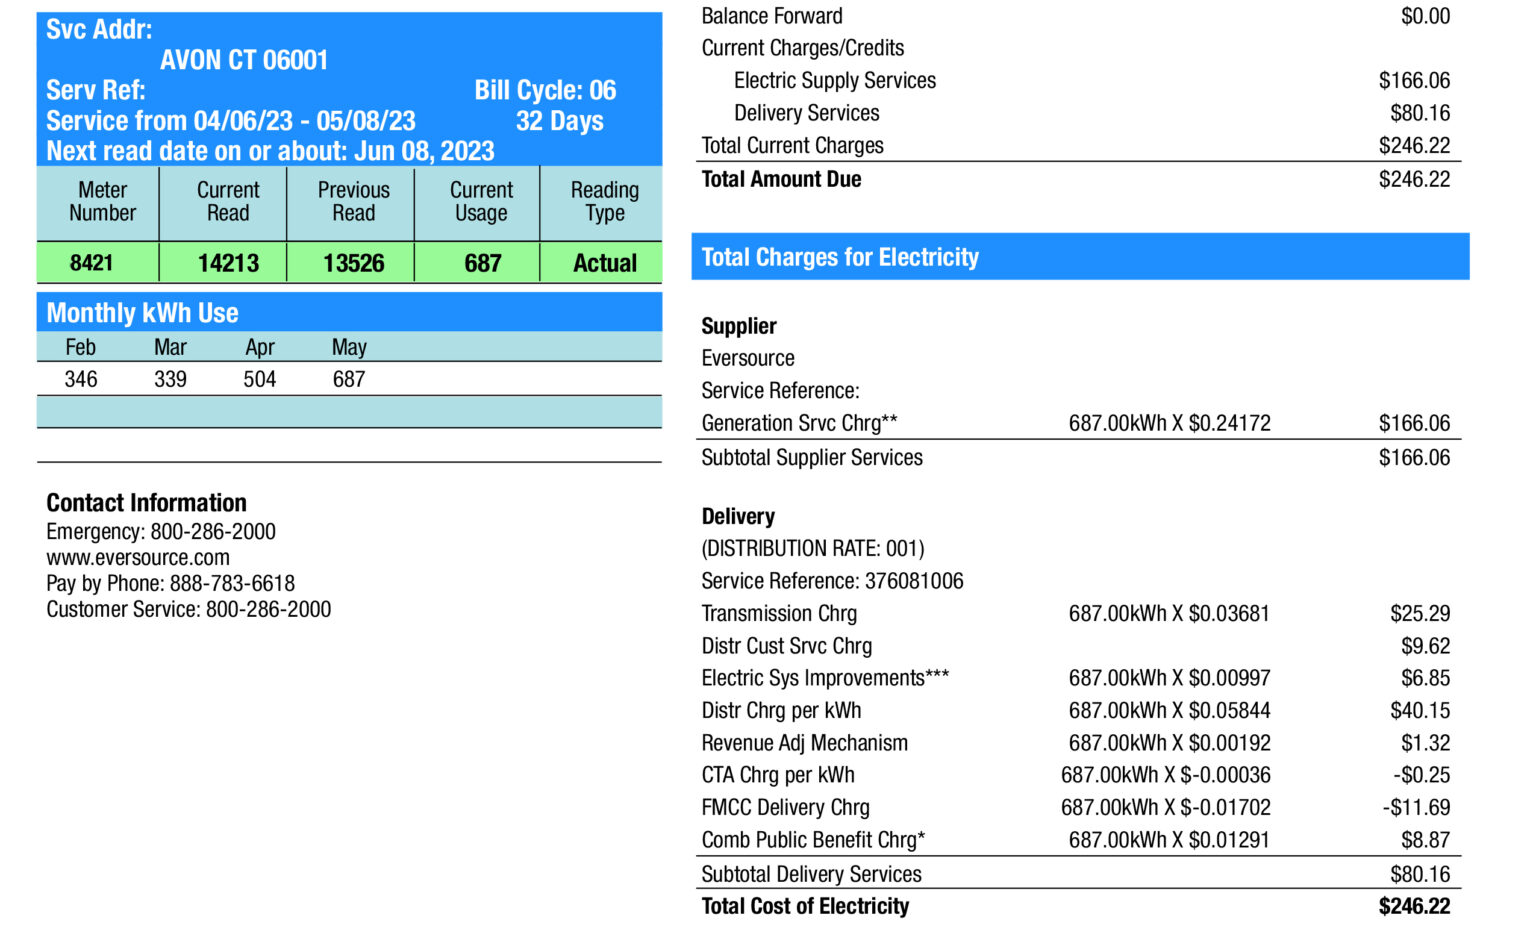This screenshot has width=1536, height=936.
Task: Click the Customer Service phone number
Action: point(268,610)
